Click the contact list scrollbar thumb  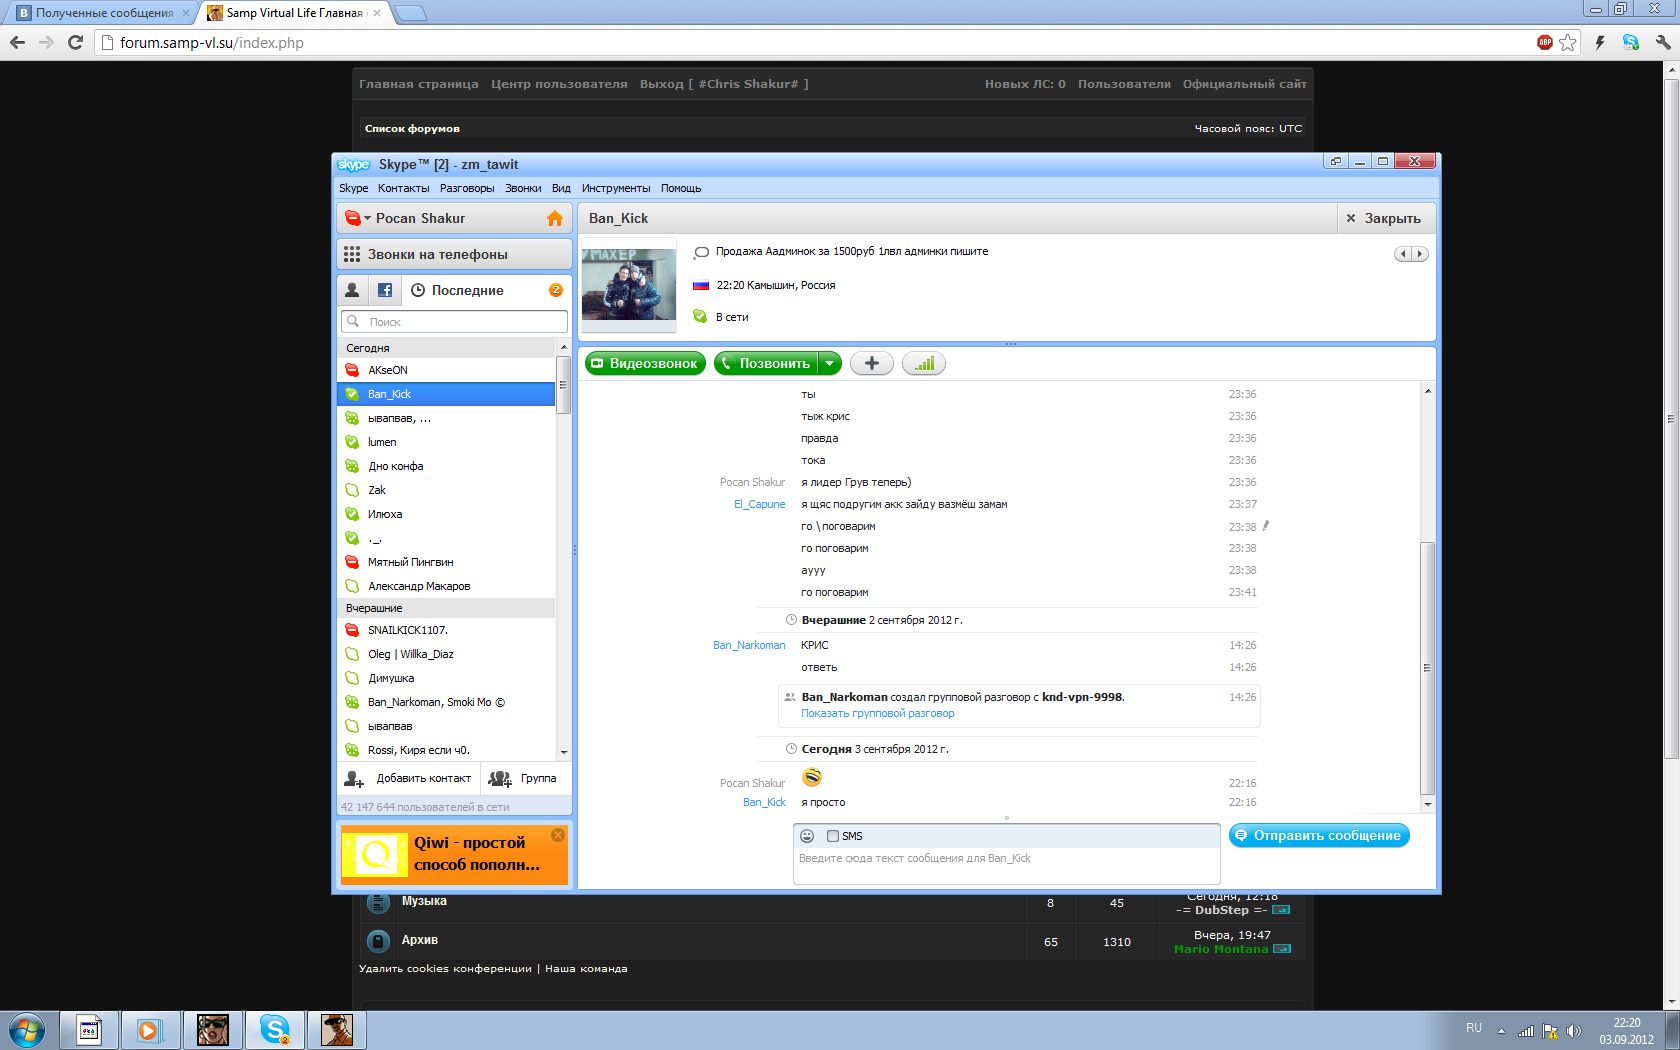point(563,384)
